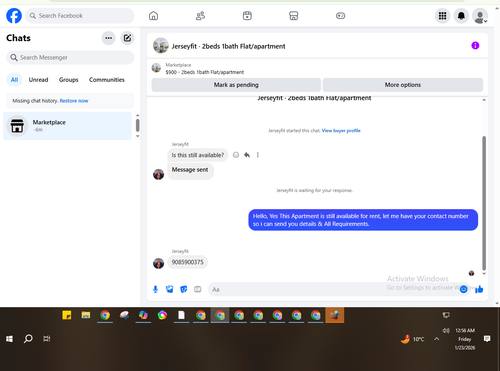This screenshot has height=371, width=500.
Task: Open conversation info purple icon
Action: [475, 46]
